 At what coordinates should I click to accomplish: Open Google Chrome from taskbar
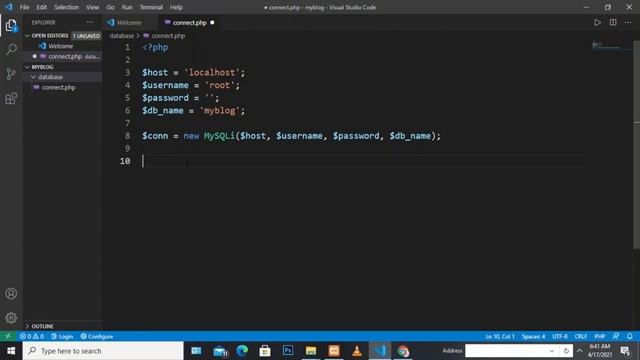pos(403,351)
